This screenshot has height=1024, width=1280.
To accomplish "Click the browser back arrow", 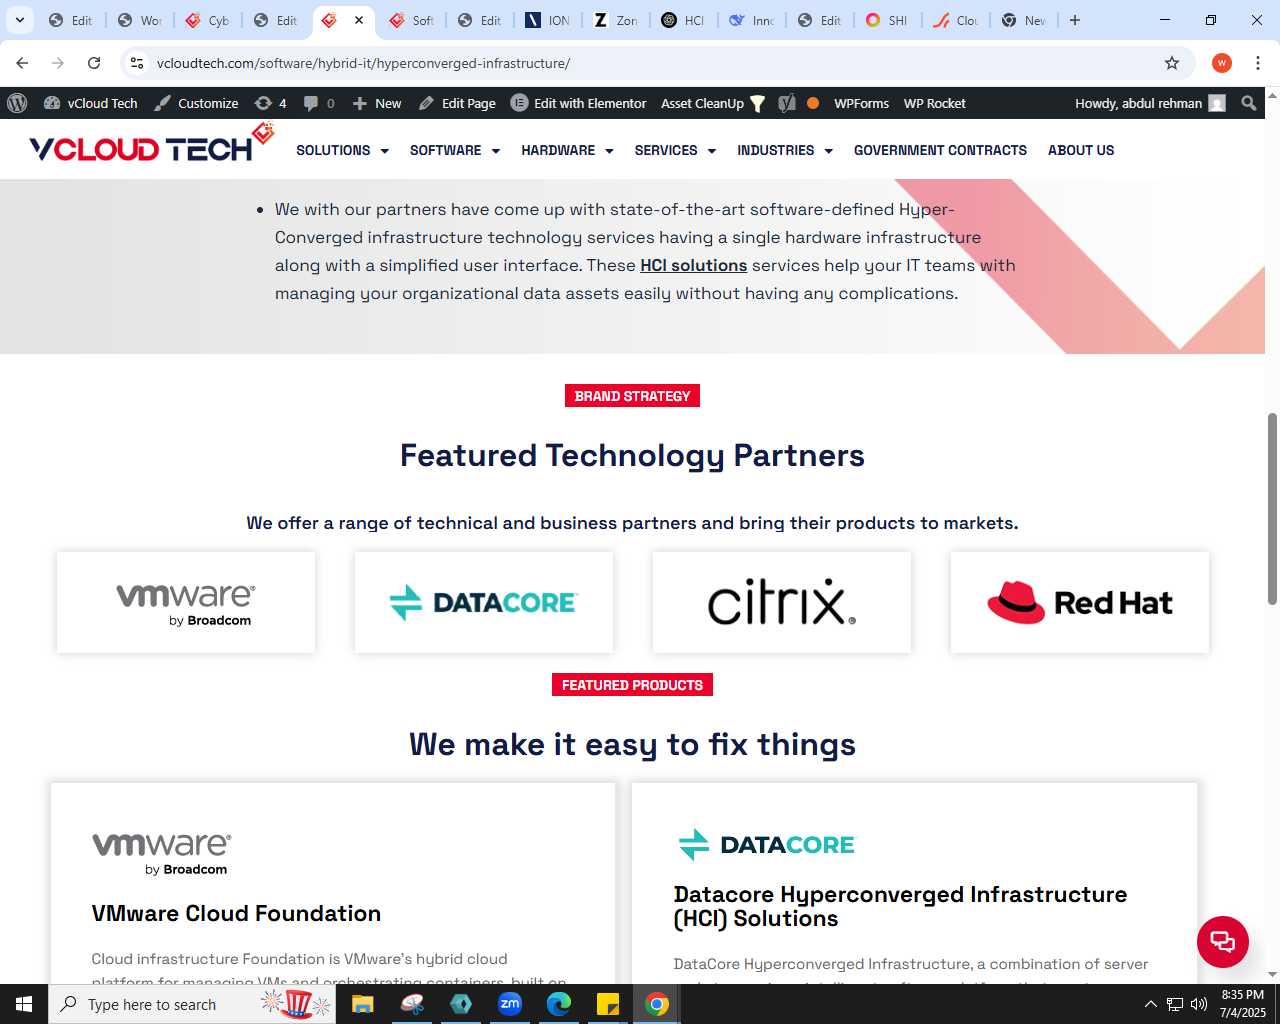I will pos(22,63).
